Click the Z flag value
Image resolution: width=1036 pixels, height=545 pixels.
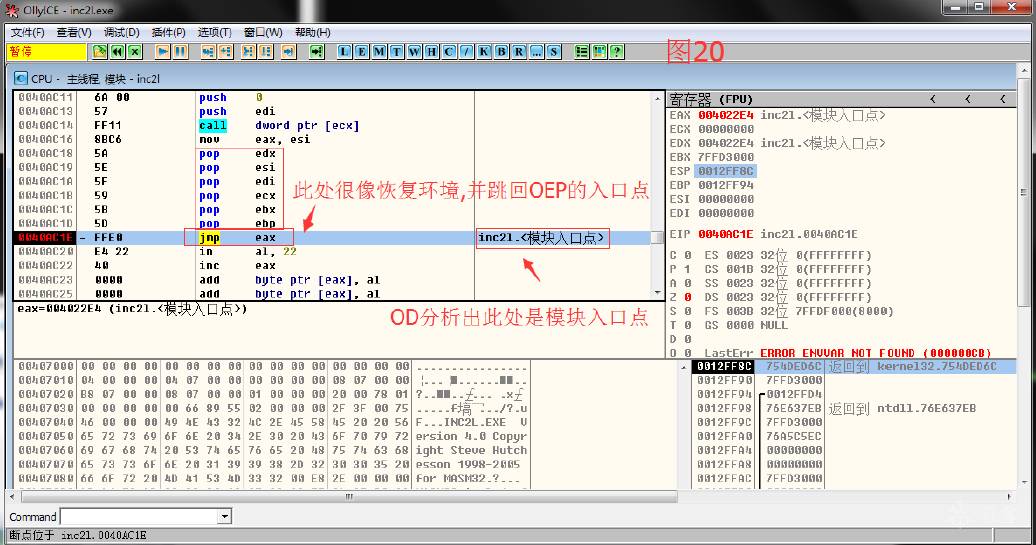[688, 297]
